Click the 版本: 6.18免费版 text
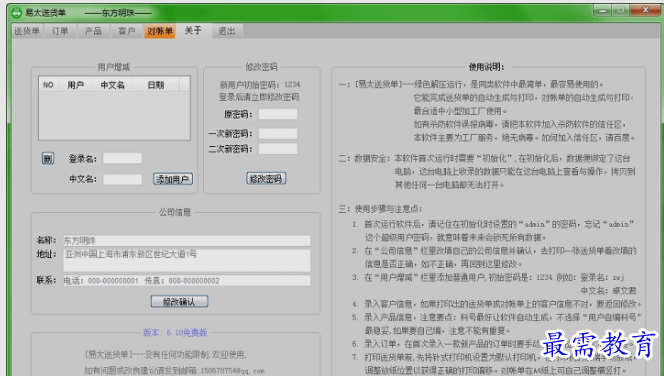 pos(175,332)
